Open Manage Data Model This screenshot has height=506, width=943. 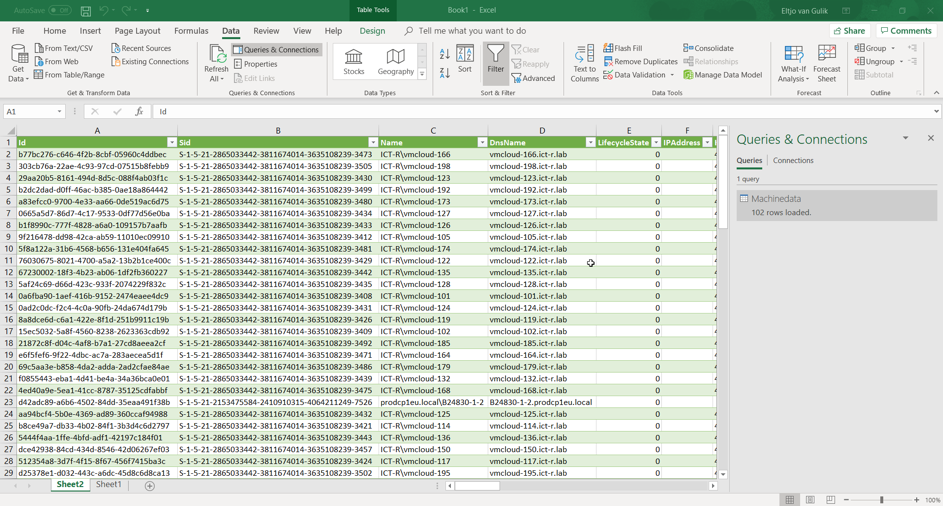722,75
